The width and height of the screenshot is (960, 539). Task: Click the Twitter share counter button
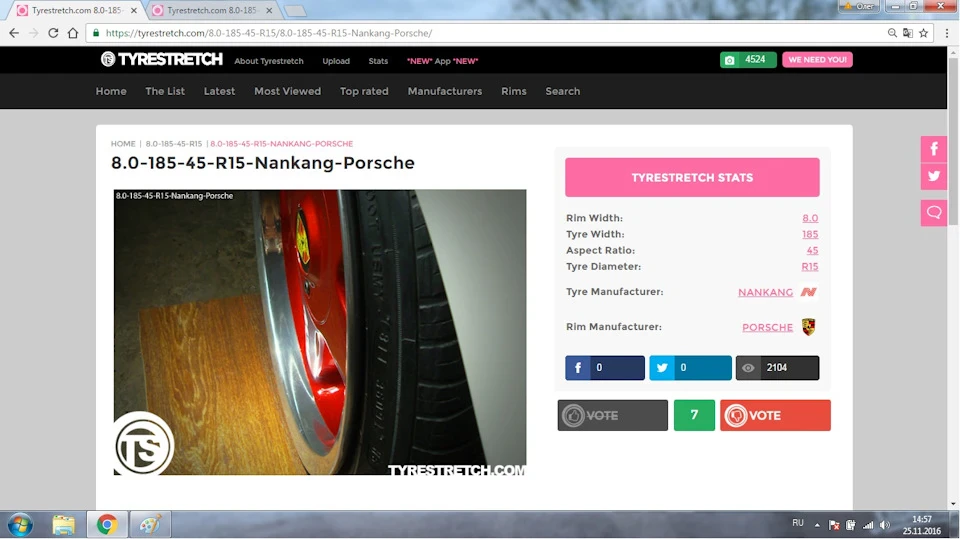coord(690,368)
